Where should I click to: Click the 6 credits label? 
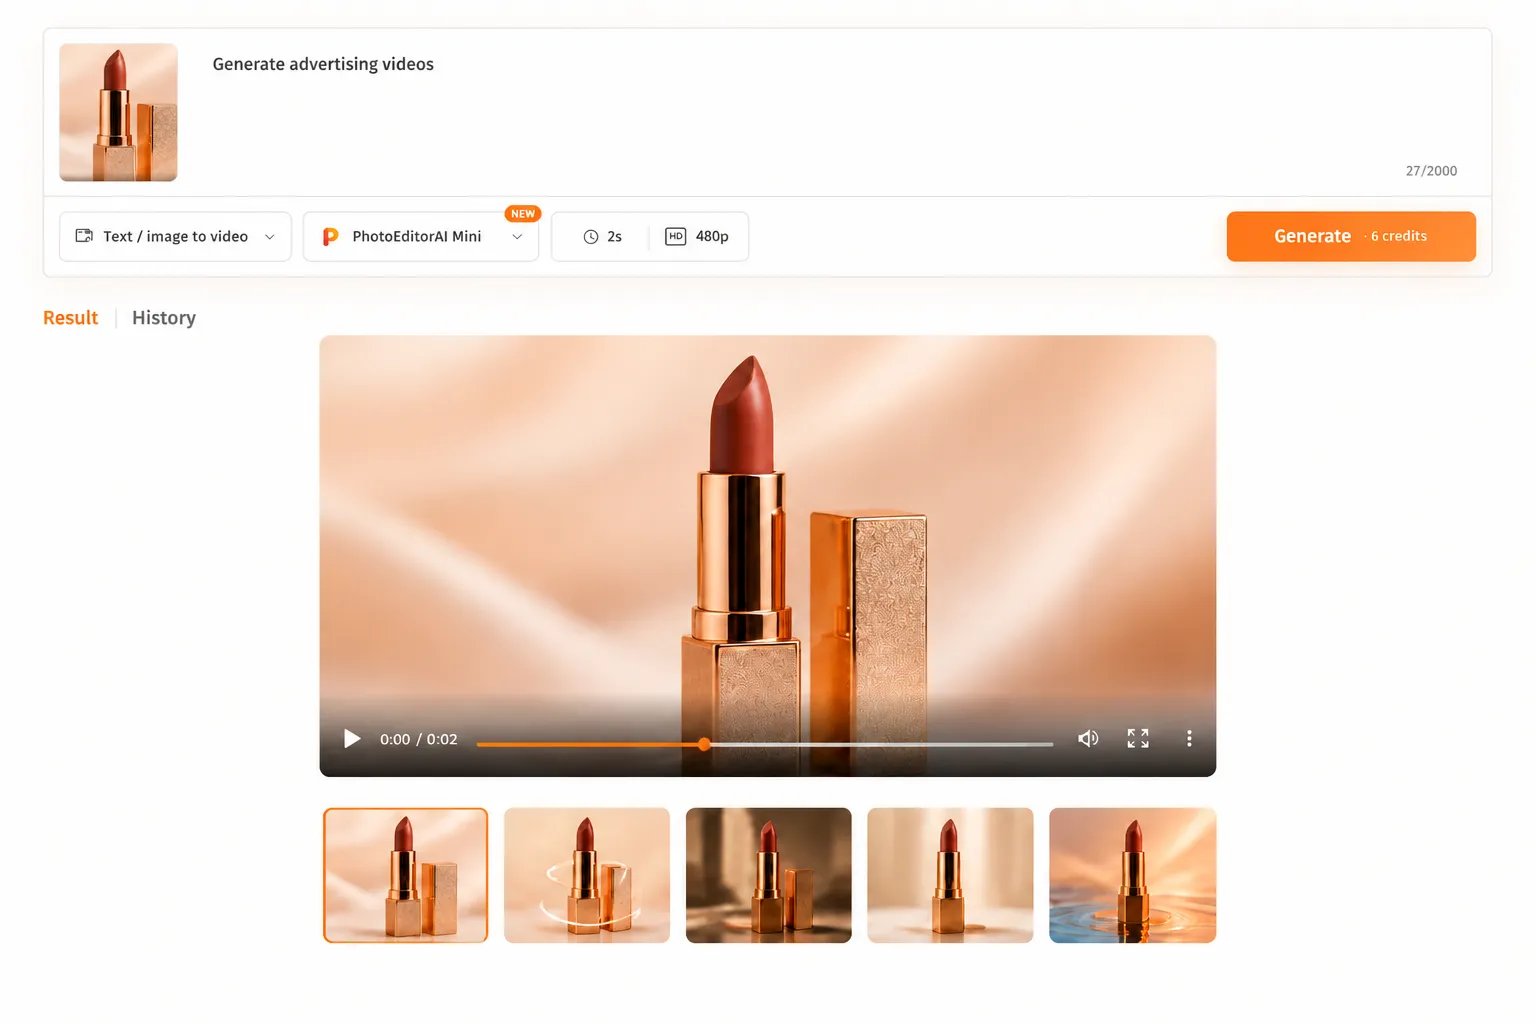1398,236
